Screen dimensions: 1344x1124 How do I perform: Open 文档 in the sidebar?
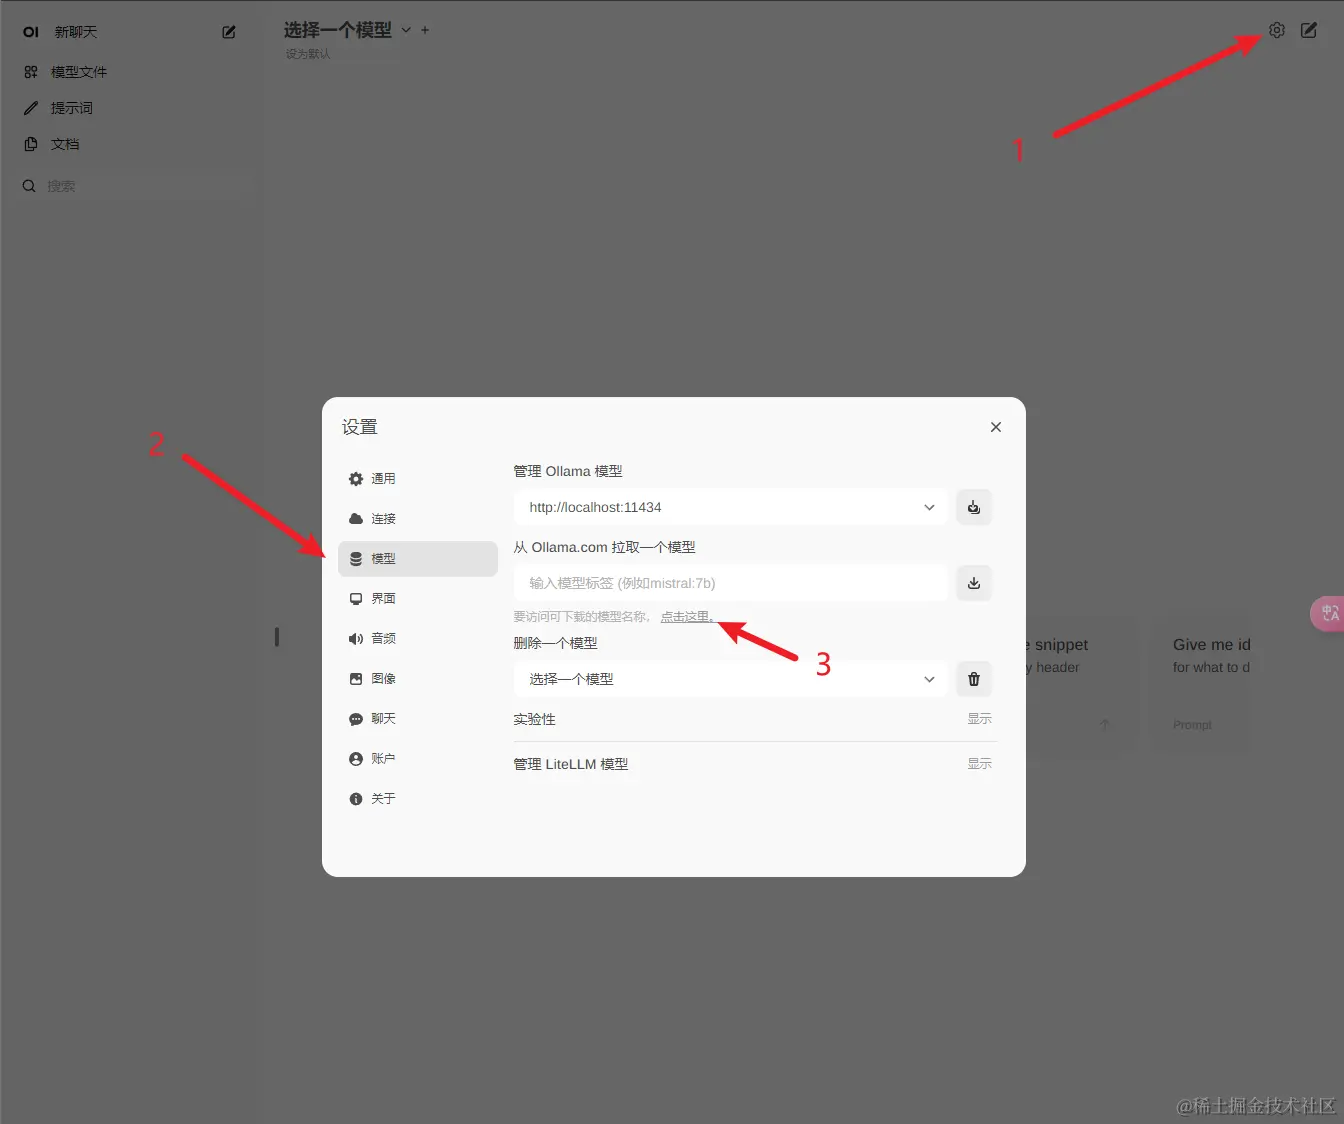pos(65,144)
